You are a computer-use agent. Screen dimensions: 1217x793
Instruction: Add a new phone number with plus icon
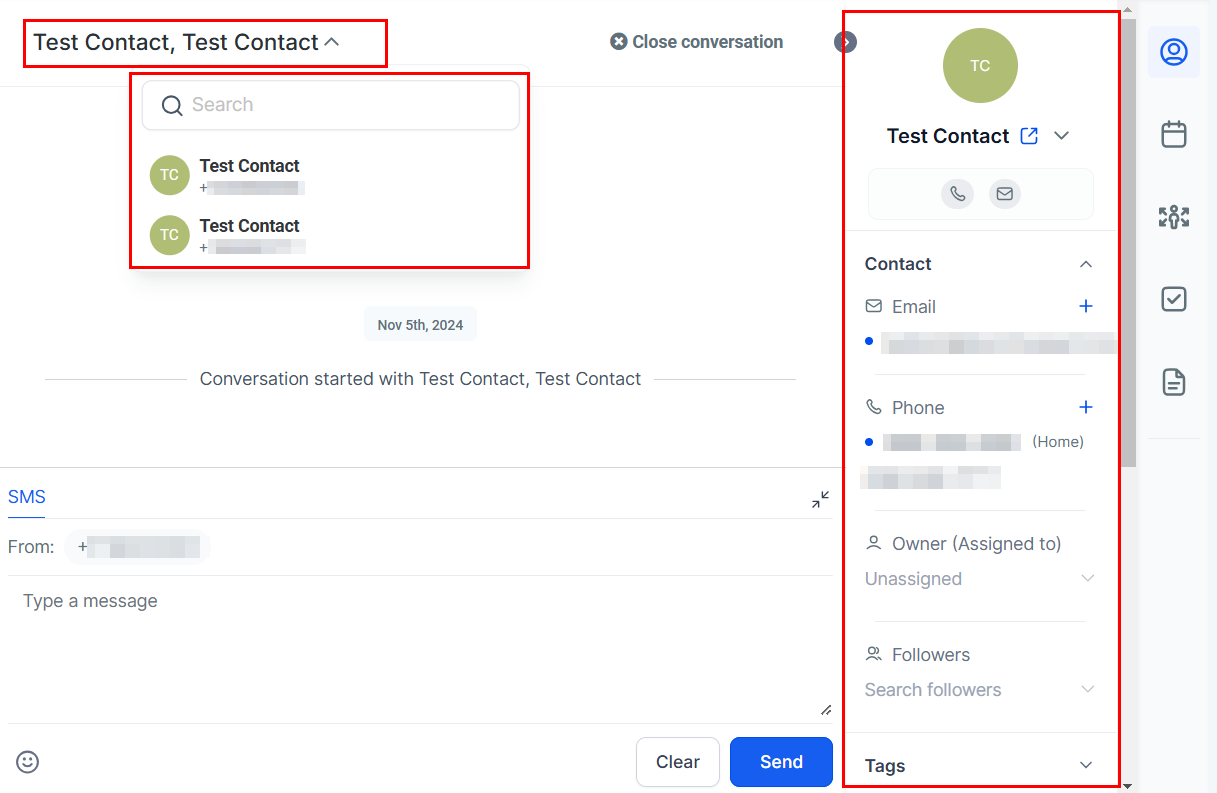point(1086,408)
